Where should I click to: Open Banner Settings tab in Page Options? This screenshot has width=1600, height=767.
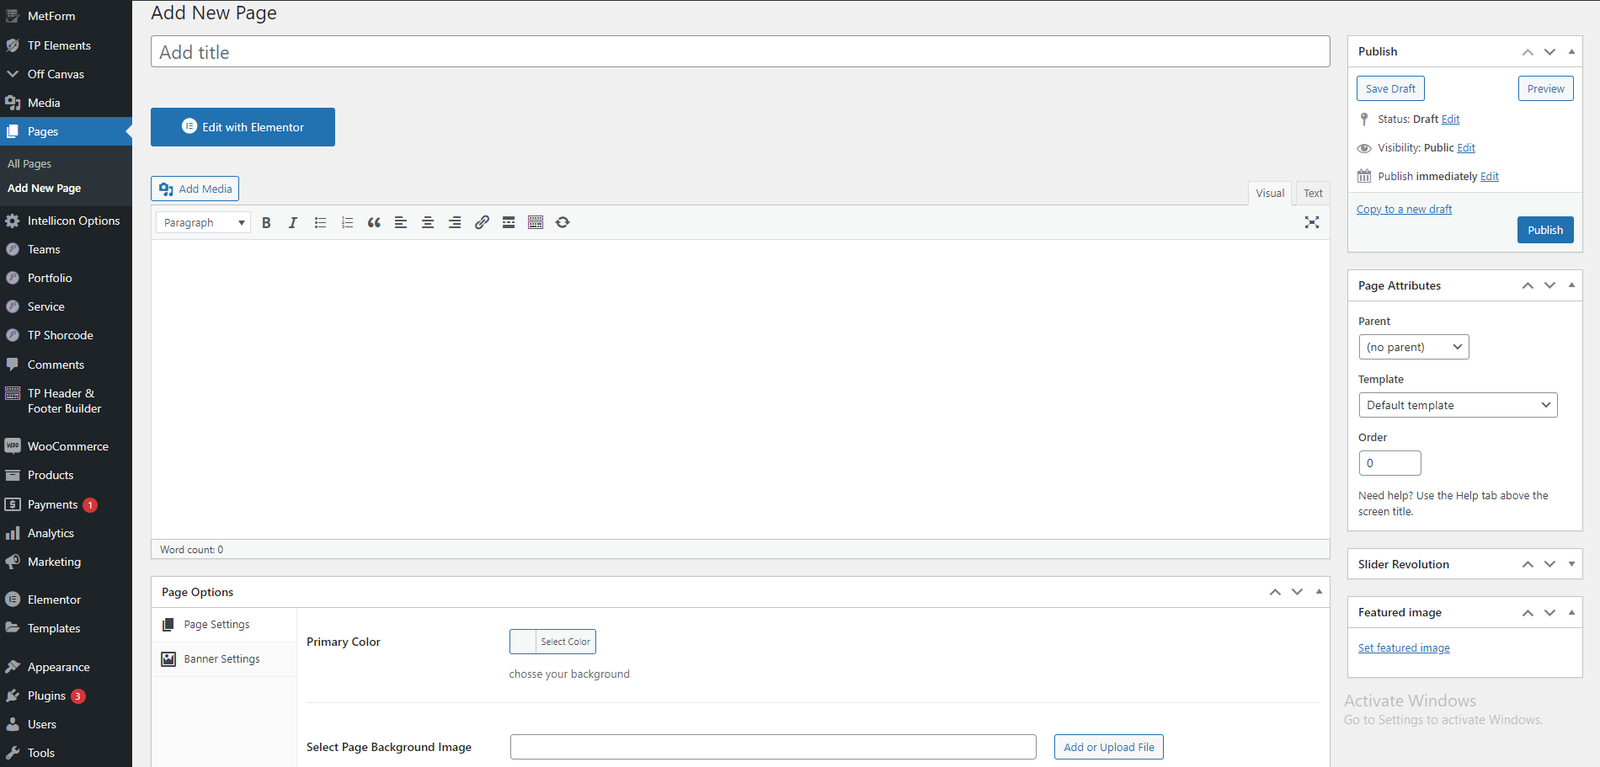(x=222, y=659)
